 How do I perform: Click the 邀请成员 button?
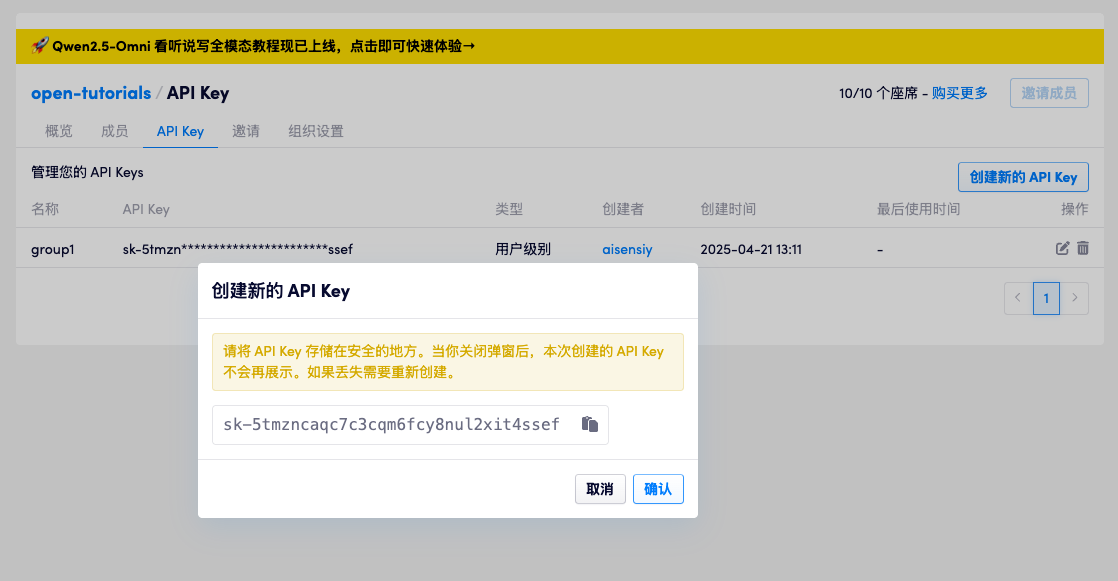tap(1049, 92)
